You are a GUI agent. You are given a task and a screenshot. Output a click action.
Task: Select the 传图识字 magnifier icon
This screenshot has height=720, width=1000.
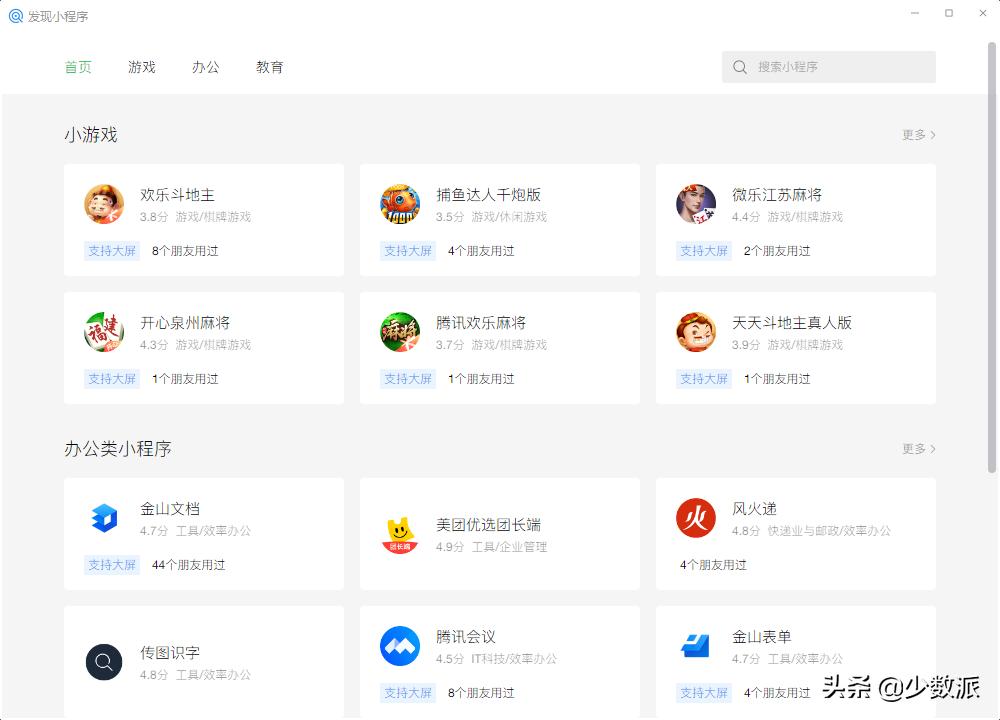[x=104, y=662]
